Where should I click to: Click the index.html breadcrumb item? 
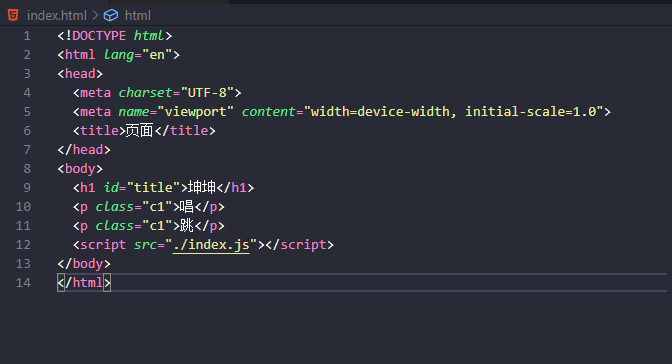[57, 15]
